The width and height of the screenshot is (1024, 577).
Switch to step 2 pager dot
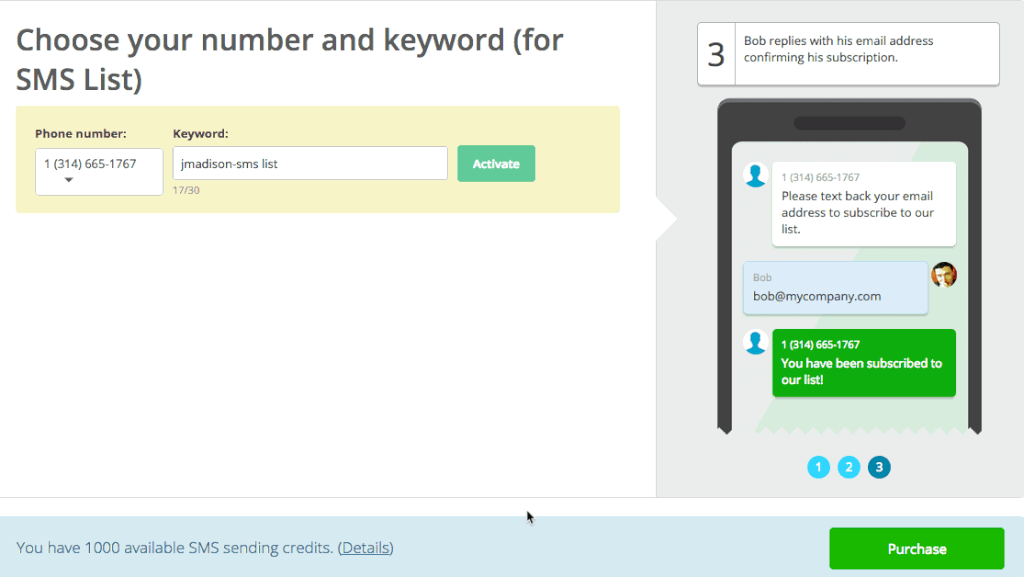tap(849, 467)
